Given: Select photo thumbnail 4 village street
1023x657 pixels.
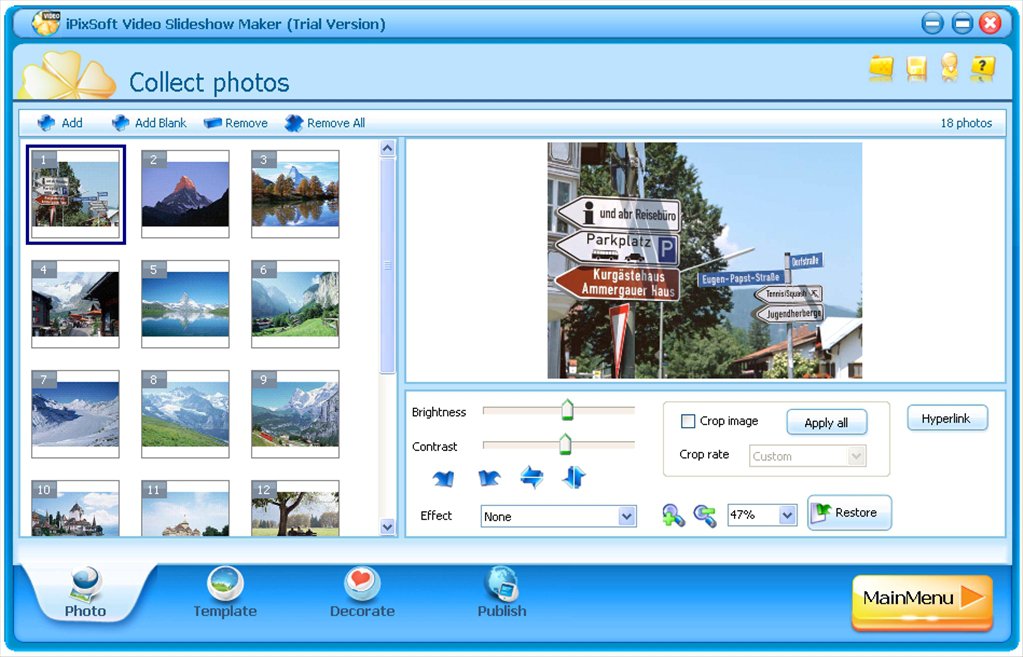Looking at the screenshot, I should (76, 304).
